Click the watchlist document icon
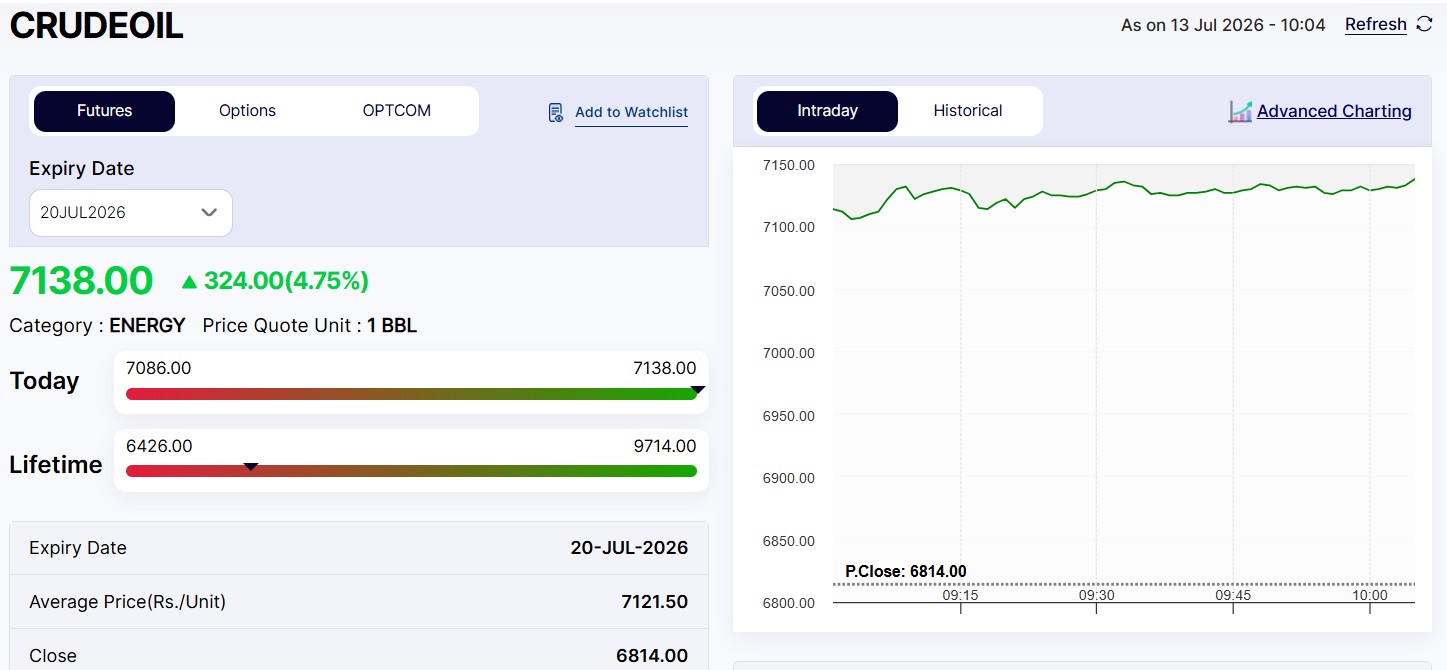The height and width of the screenshot is (670, 1447). [x=556, y=112]
